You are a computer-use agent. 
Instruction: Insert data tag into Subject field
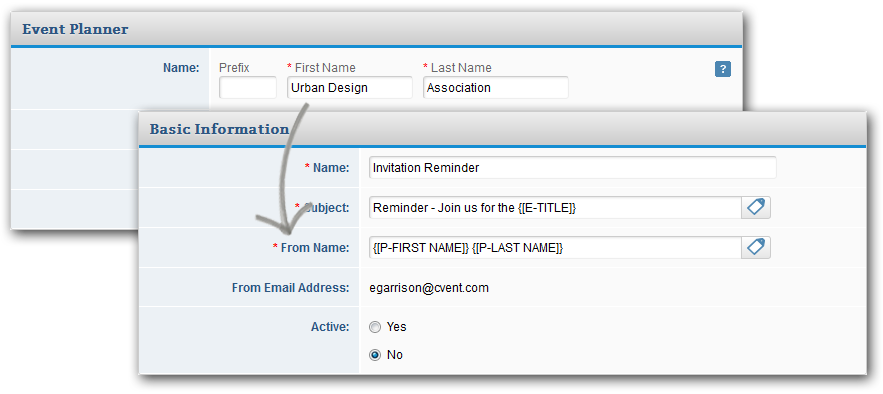(756, 208)
